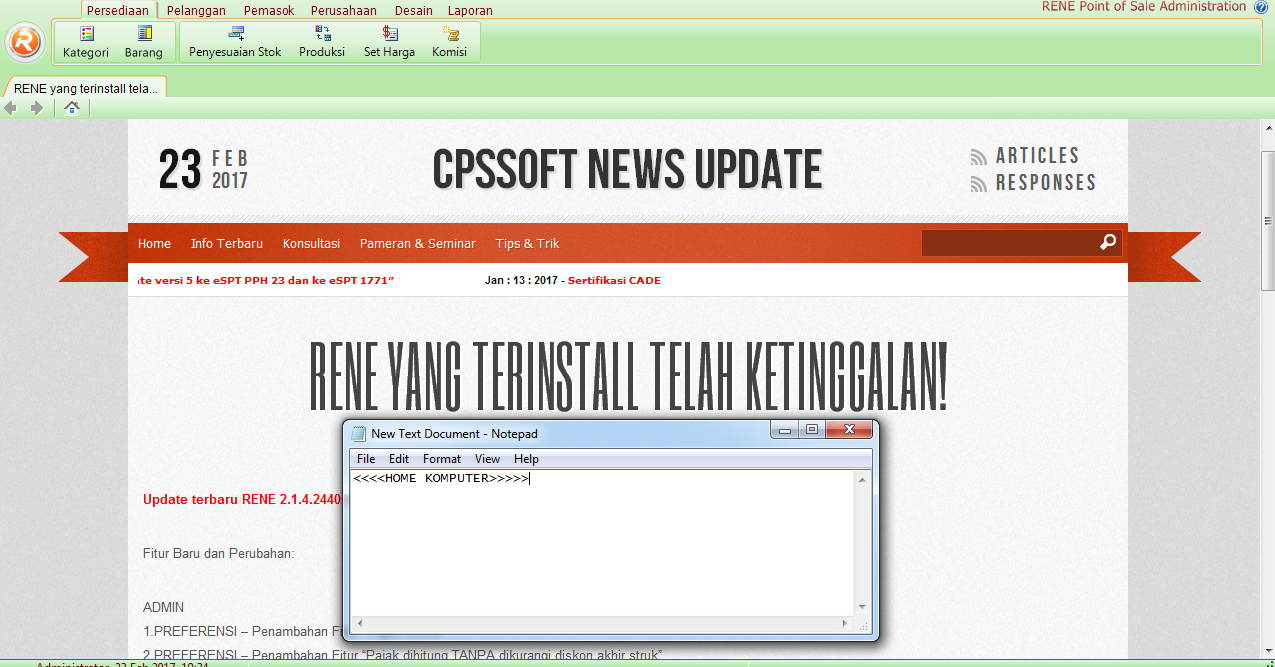The height and width of the screenshot is (667, 1275).
Task: Click the eSPT PPH 23 ticker headline
Action: click(x=266, y=280)
